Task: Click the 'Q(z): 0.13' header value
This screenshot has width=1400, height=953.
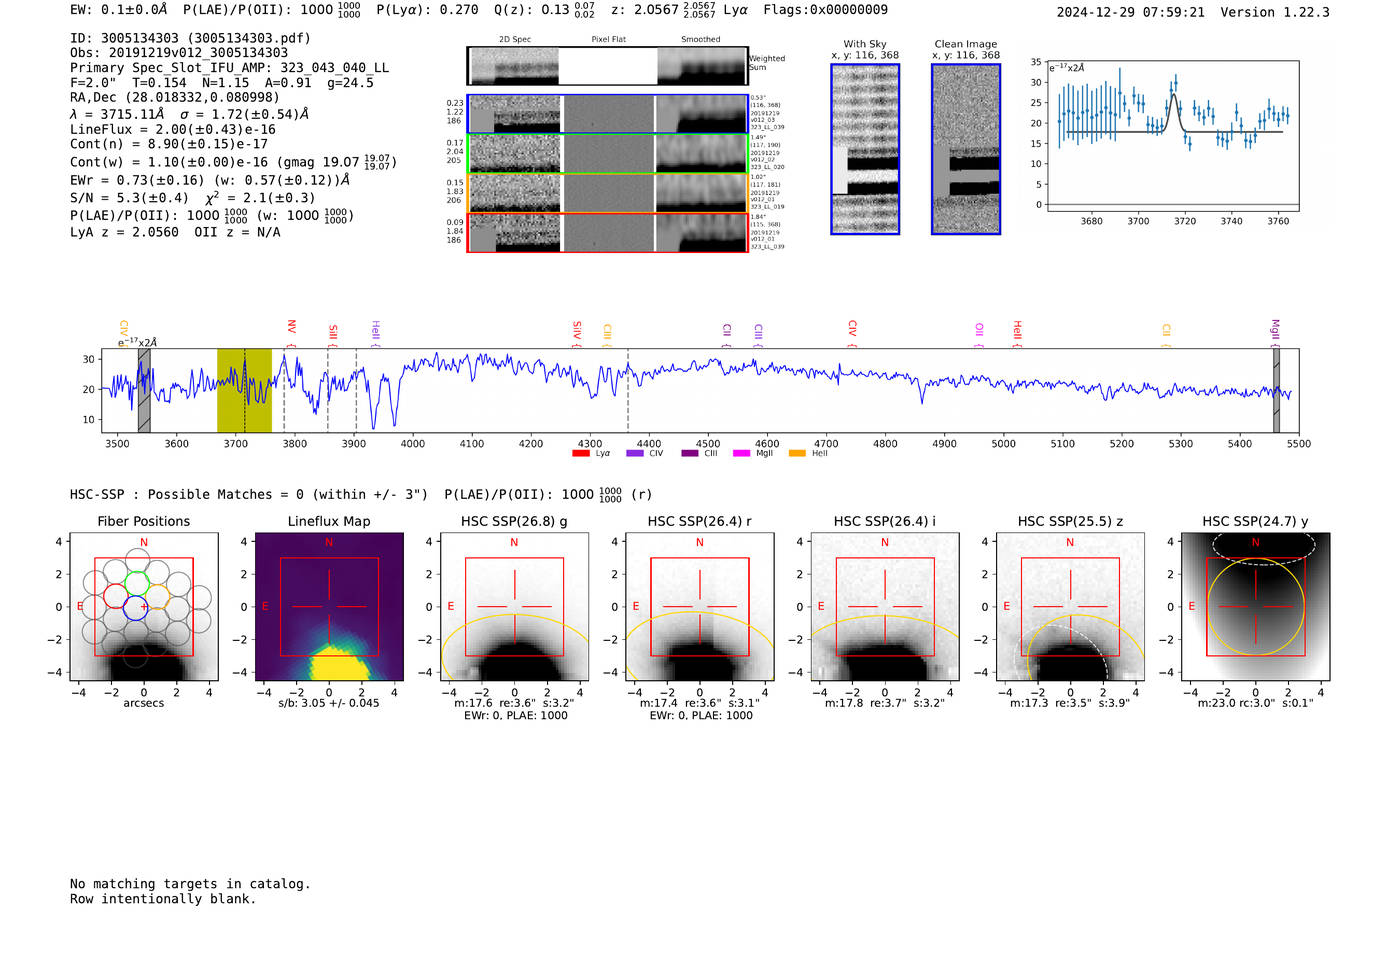Action: (x=545, y=10)
